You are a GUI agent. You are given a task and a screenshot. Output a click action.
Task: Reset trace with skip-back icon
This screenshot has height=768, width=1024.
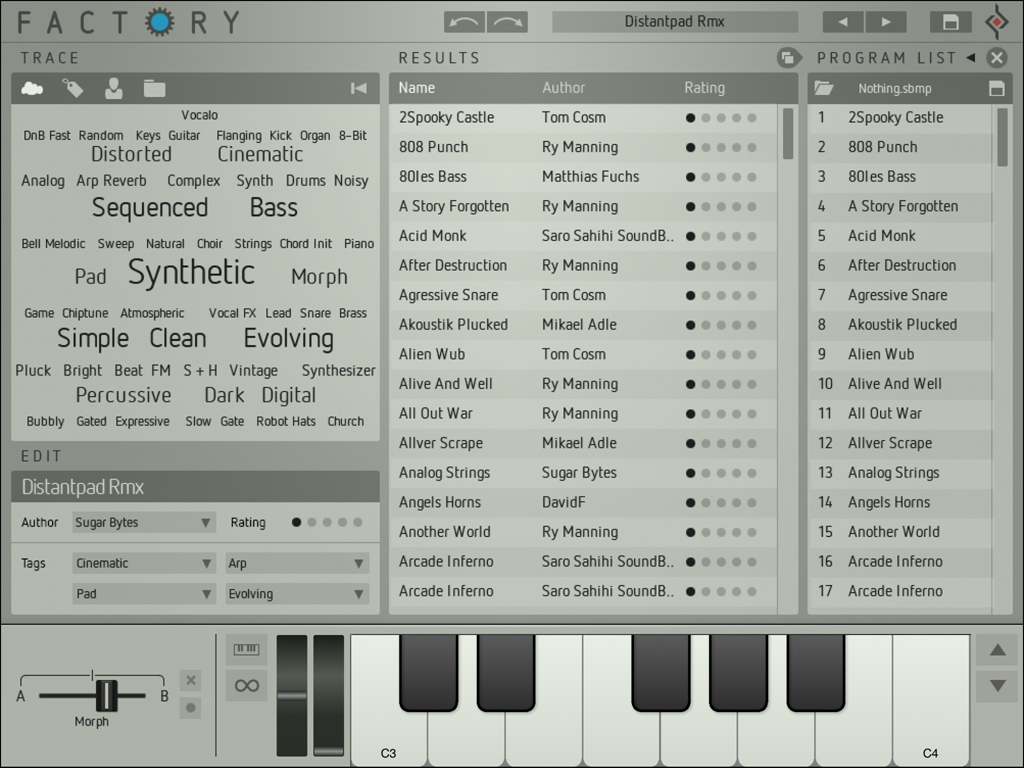[x=359, y=88]
